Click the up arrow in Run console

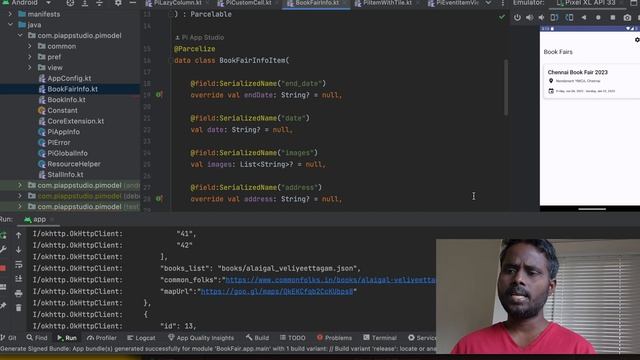[x=18, y=235]
